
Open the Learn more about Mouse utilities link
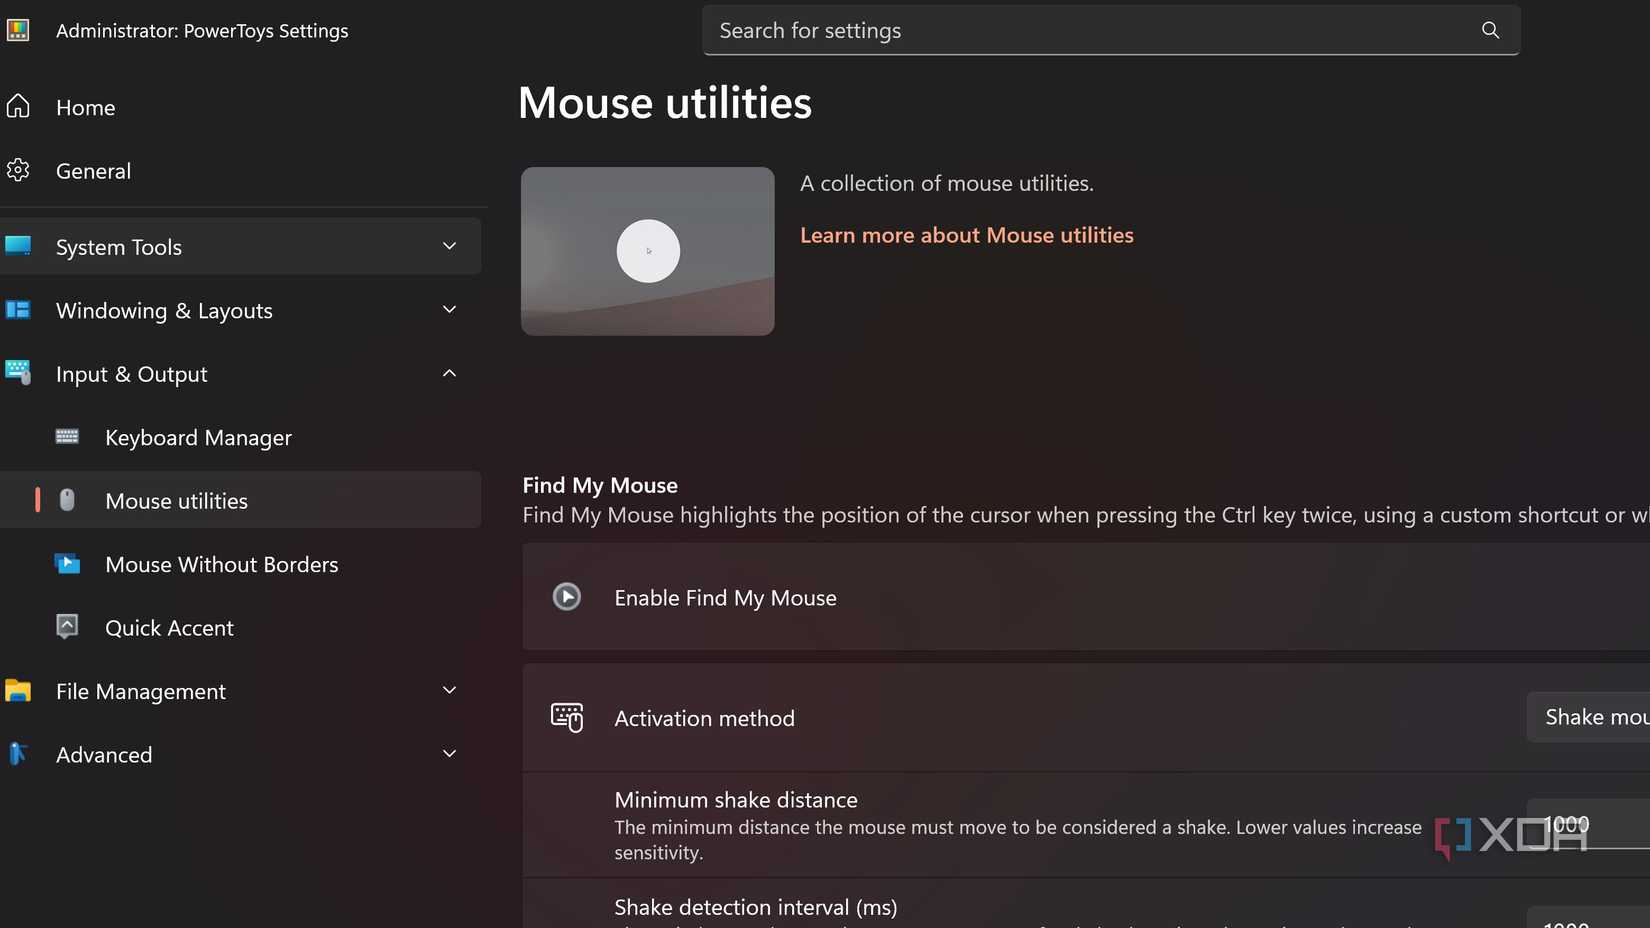[965, 235]
